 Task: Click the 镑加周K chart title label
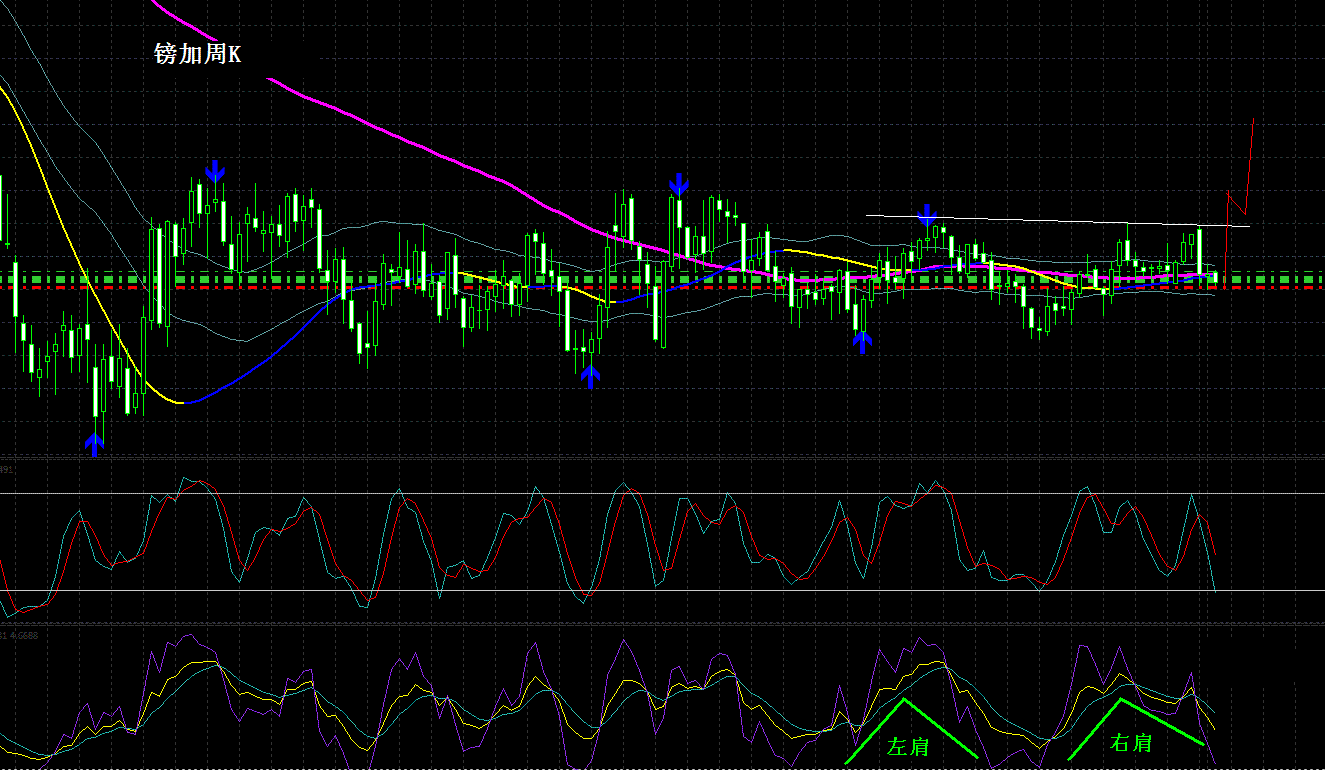(x=197, y=54)
